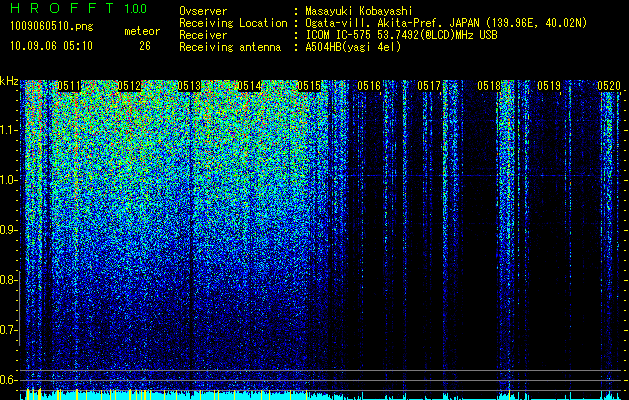Click the 0.8 kHz axis label

[9, 280]
